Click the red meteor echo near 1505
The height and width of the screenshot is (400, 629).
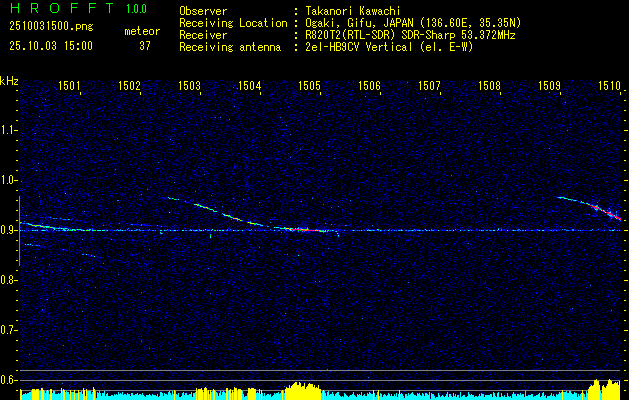[308, 230]
